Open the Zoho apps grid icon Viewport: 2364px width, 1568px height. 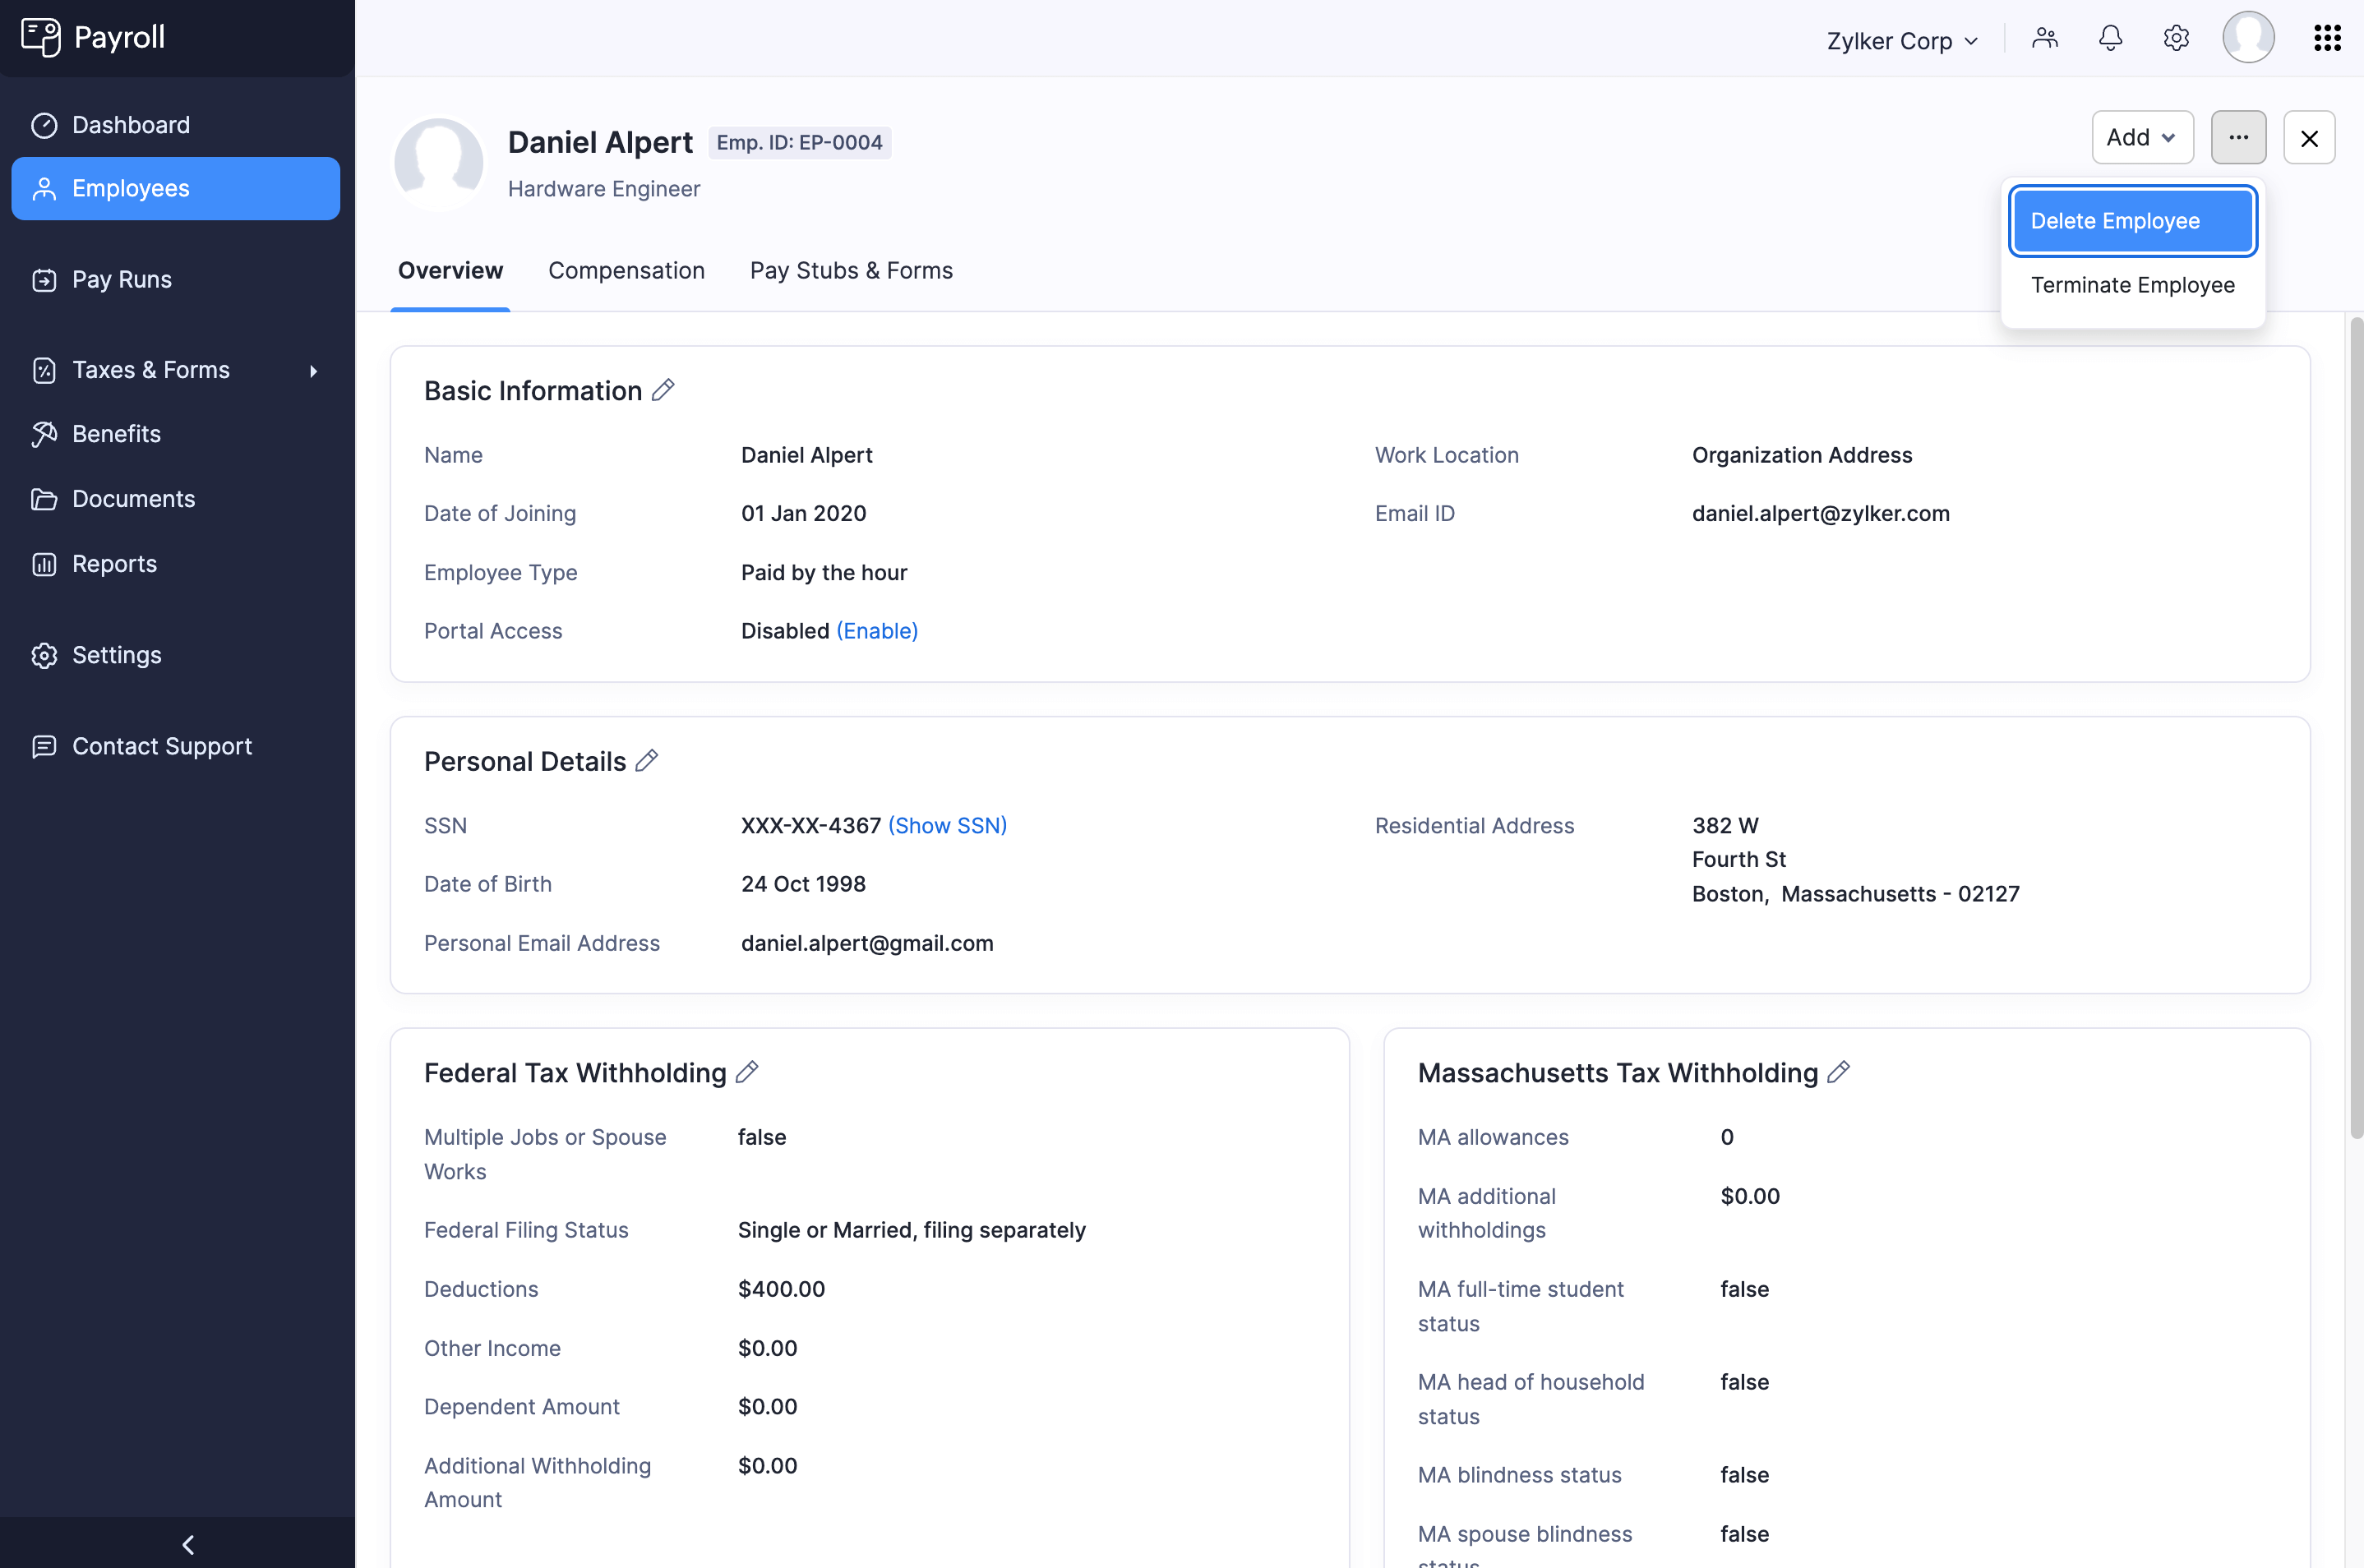point(2327,37)
